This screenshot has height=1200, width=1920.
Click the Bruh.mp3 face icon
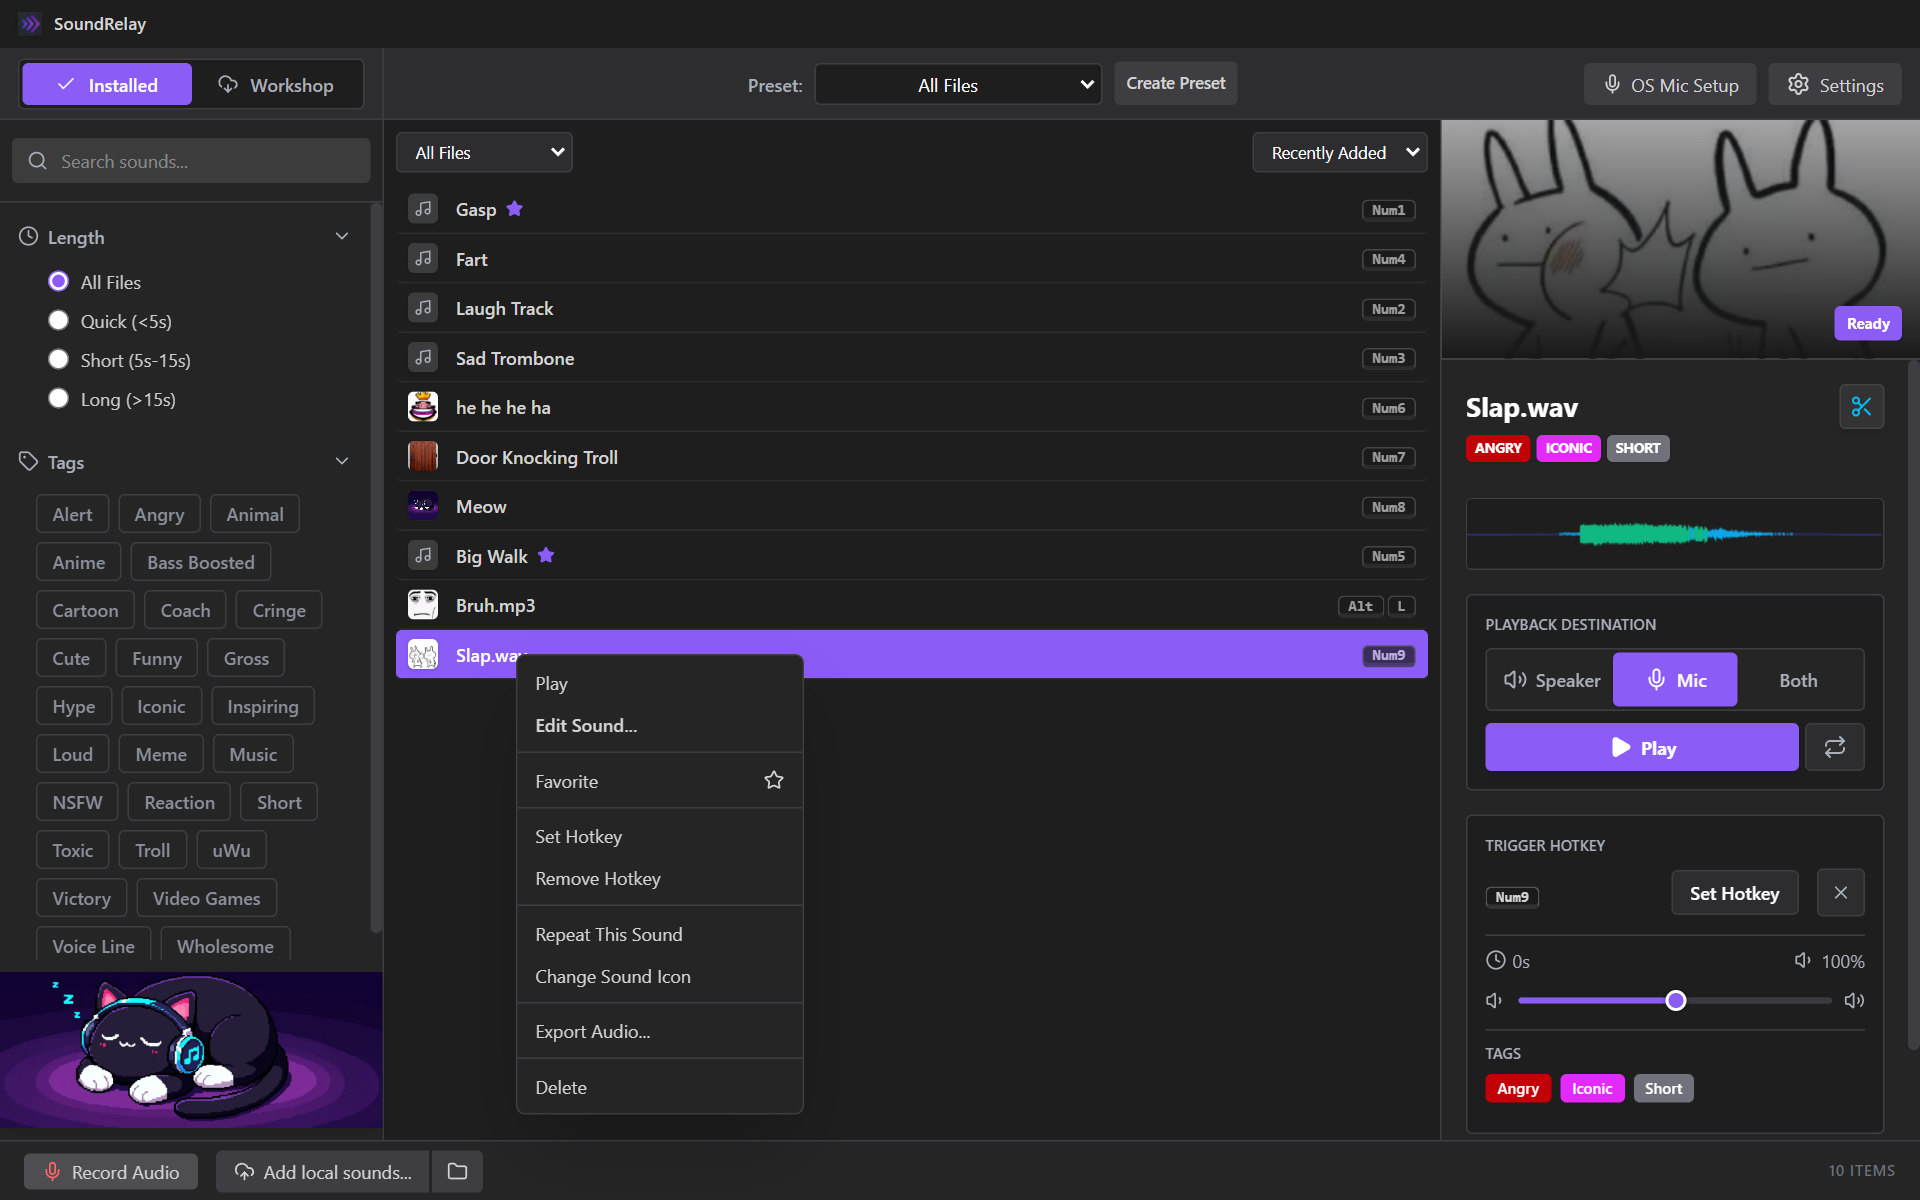click(x=423, y=605)
